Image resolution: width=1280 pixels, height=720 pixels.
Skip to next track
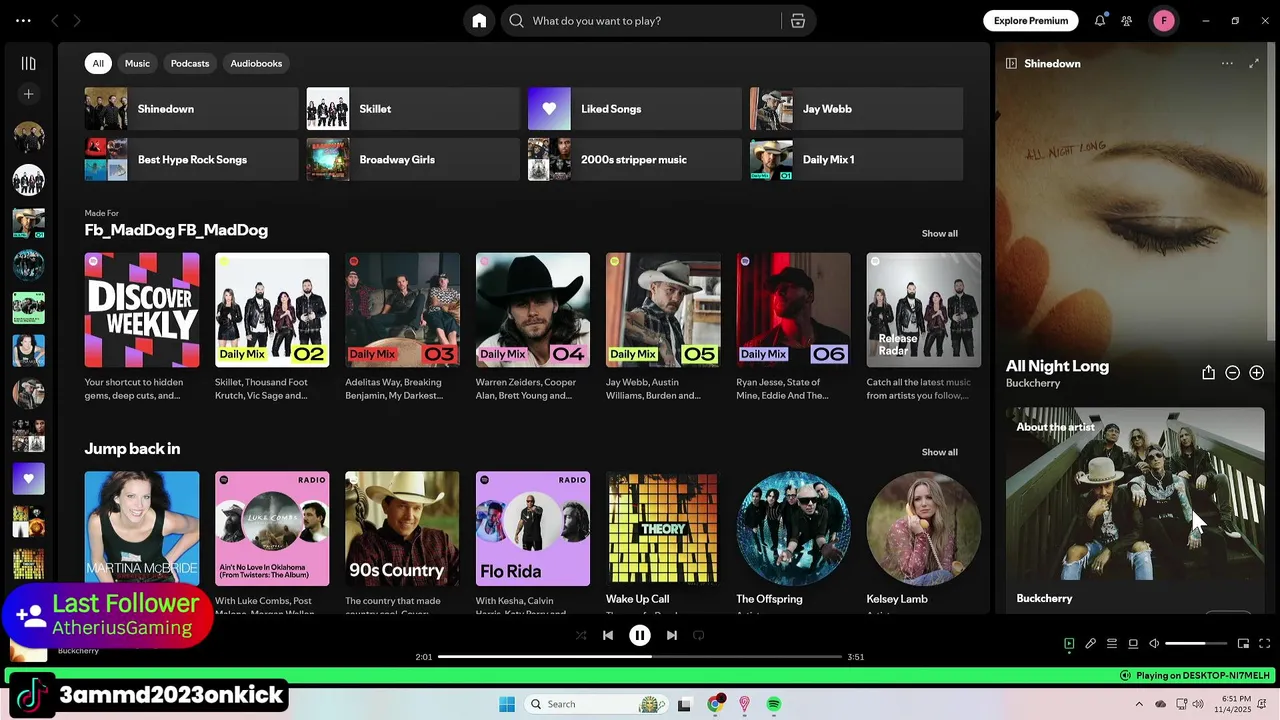click(672, 635)
